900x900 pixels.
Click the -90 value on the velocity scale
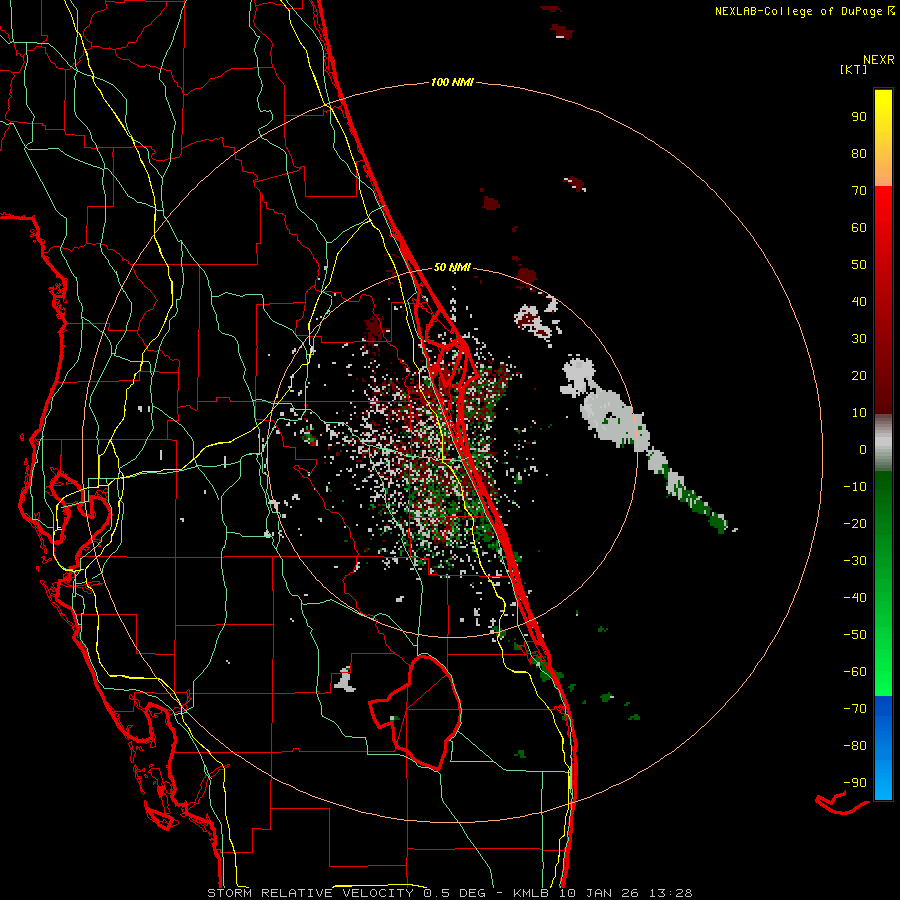(855, 783)
